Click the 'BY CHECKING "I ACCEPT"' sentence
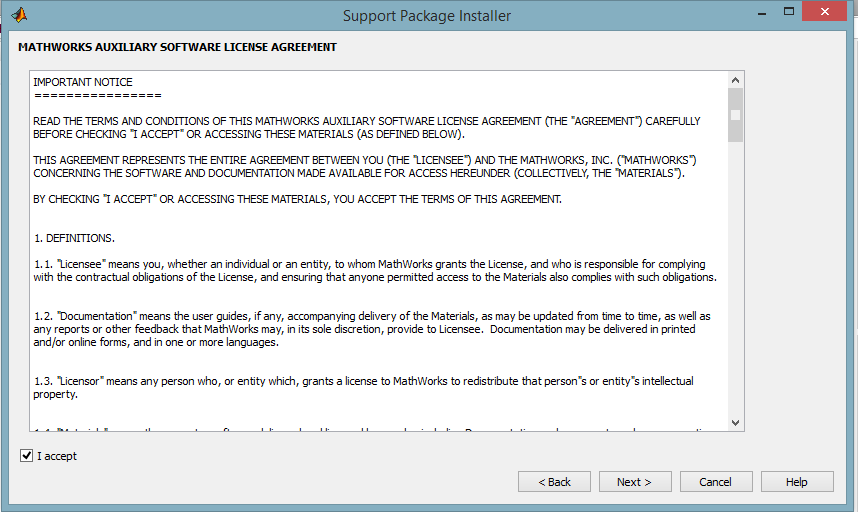Screen dimensions: 858x512 click(x=297, y=199)
